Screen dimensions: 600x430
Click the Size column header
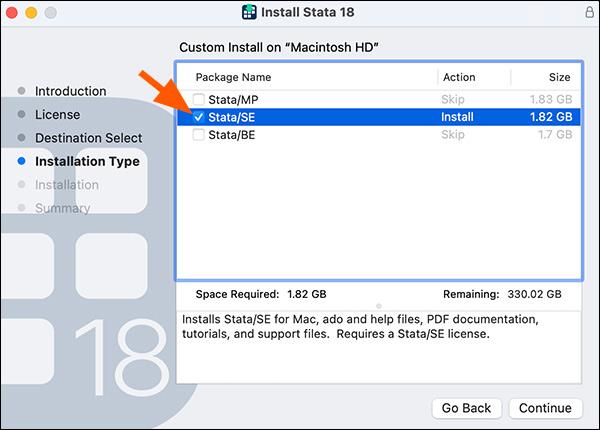[560, 77]
